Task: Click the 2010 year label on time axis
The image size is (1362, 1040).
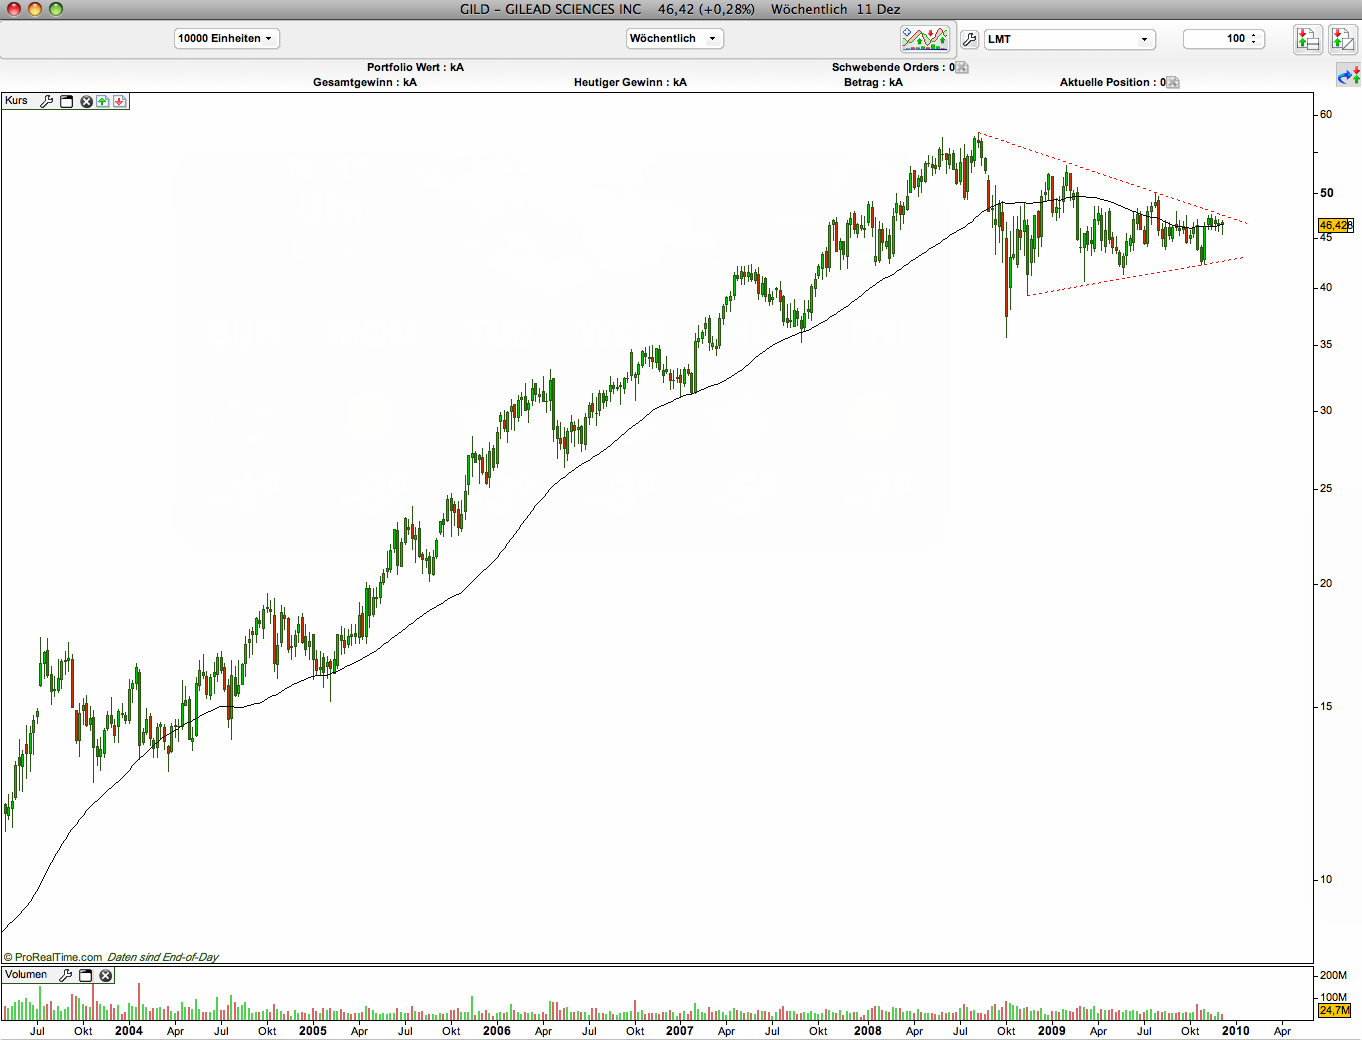Action: point(1236,1031)
